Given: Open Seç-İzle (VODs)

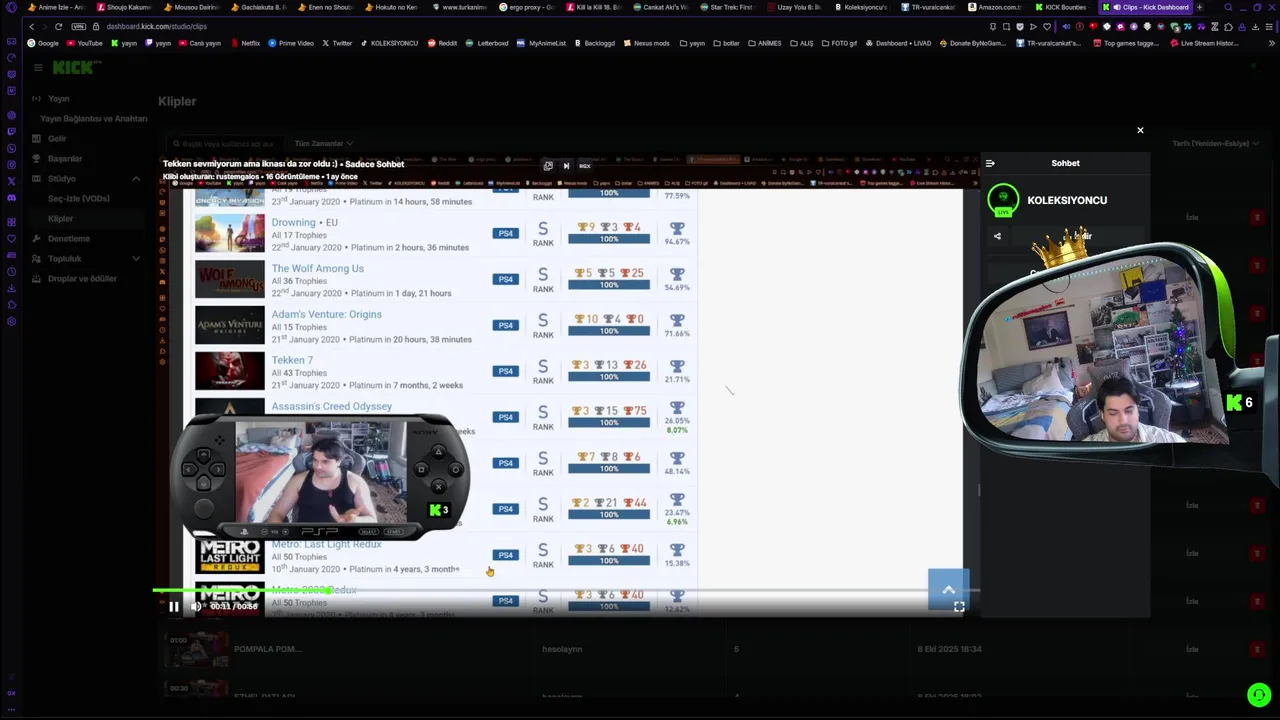Looking at the screenshot, I should (79, 199).
